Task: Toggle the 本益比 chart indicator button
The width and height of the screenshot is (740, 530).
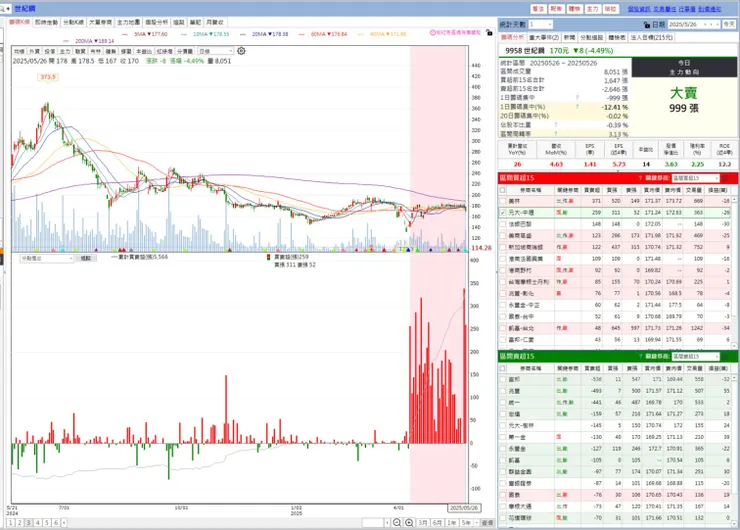Action: (143, 51)
